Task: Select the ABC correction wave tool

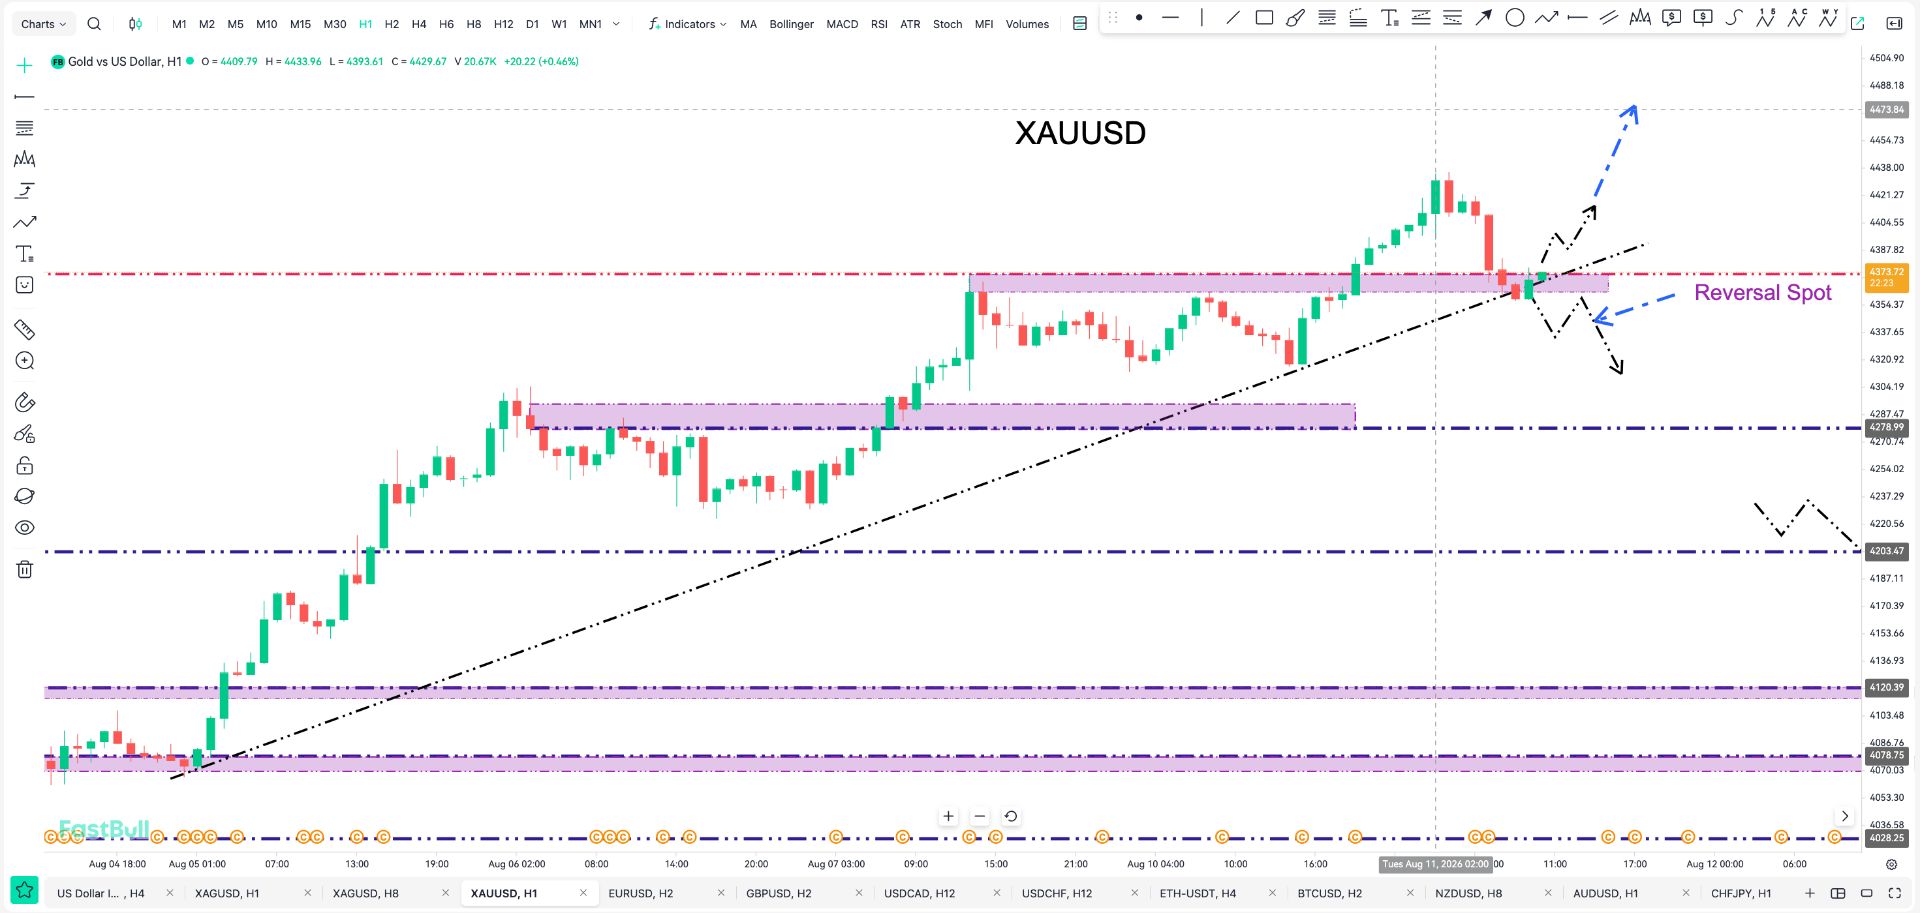Action: pyautogui.click(x=1797, y=18)
